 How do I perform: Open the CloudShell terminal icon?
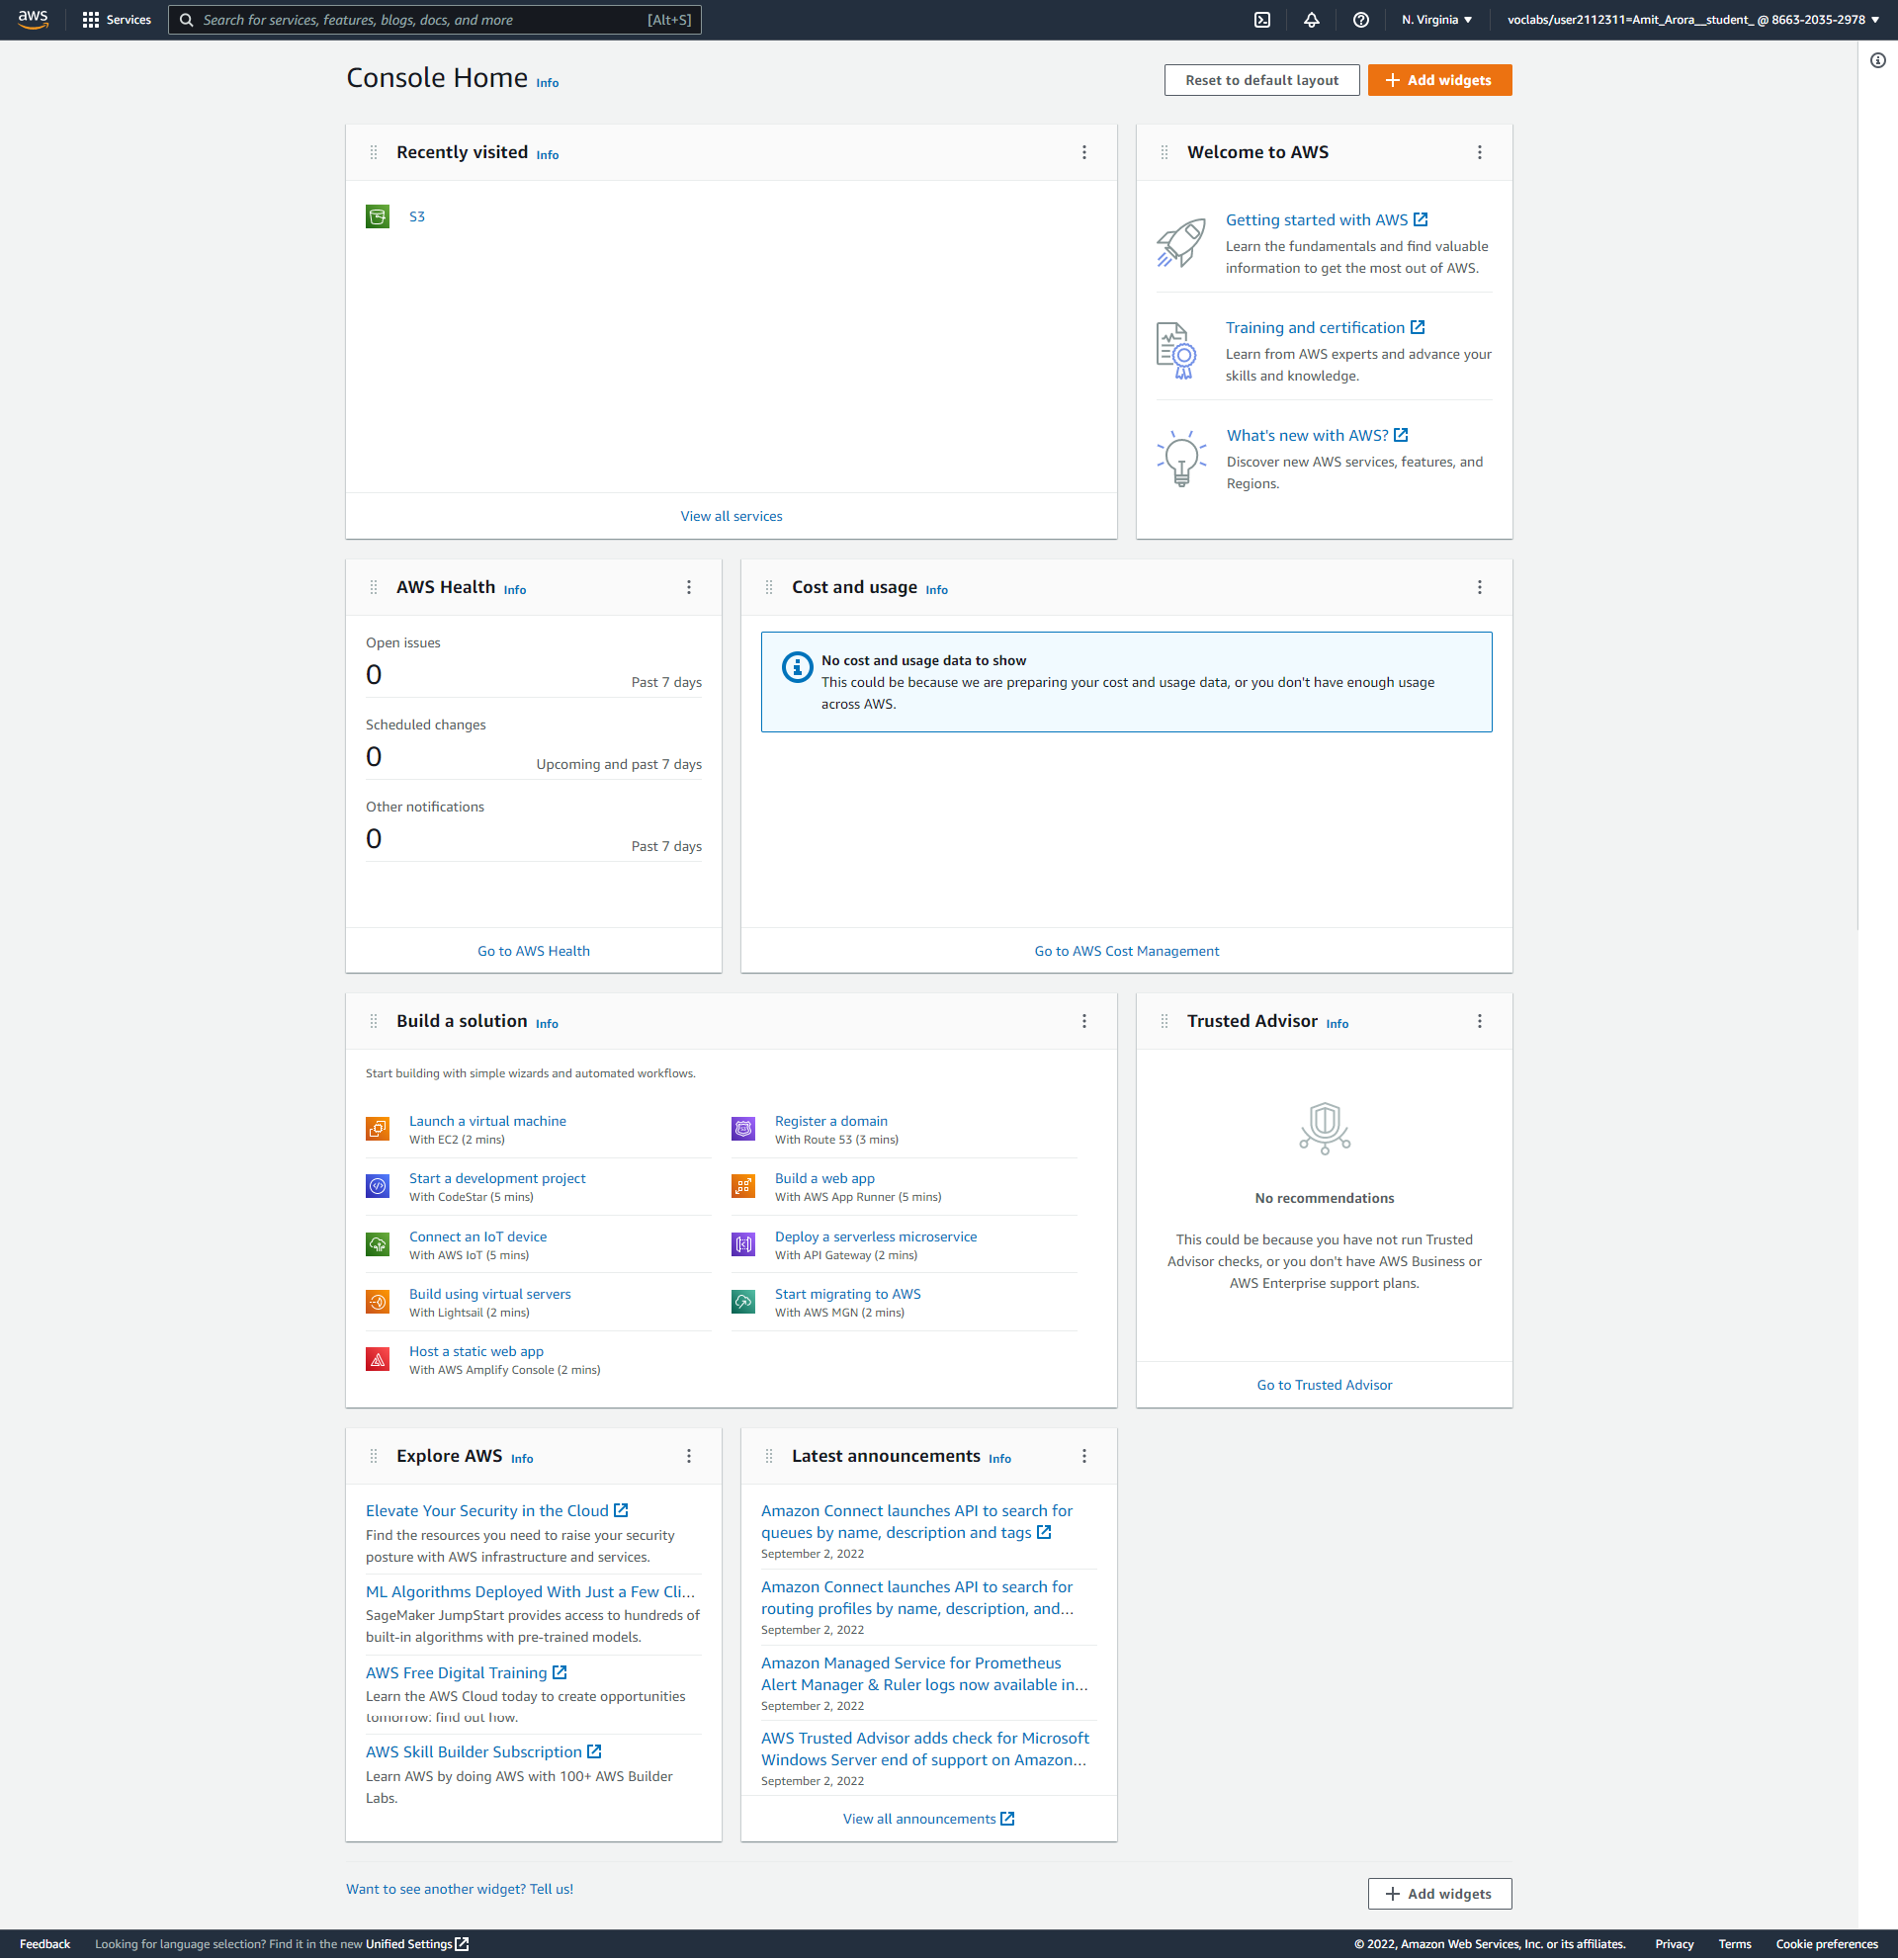(1262, 20)
